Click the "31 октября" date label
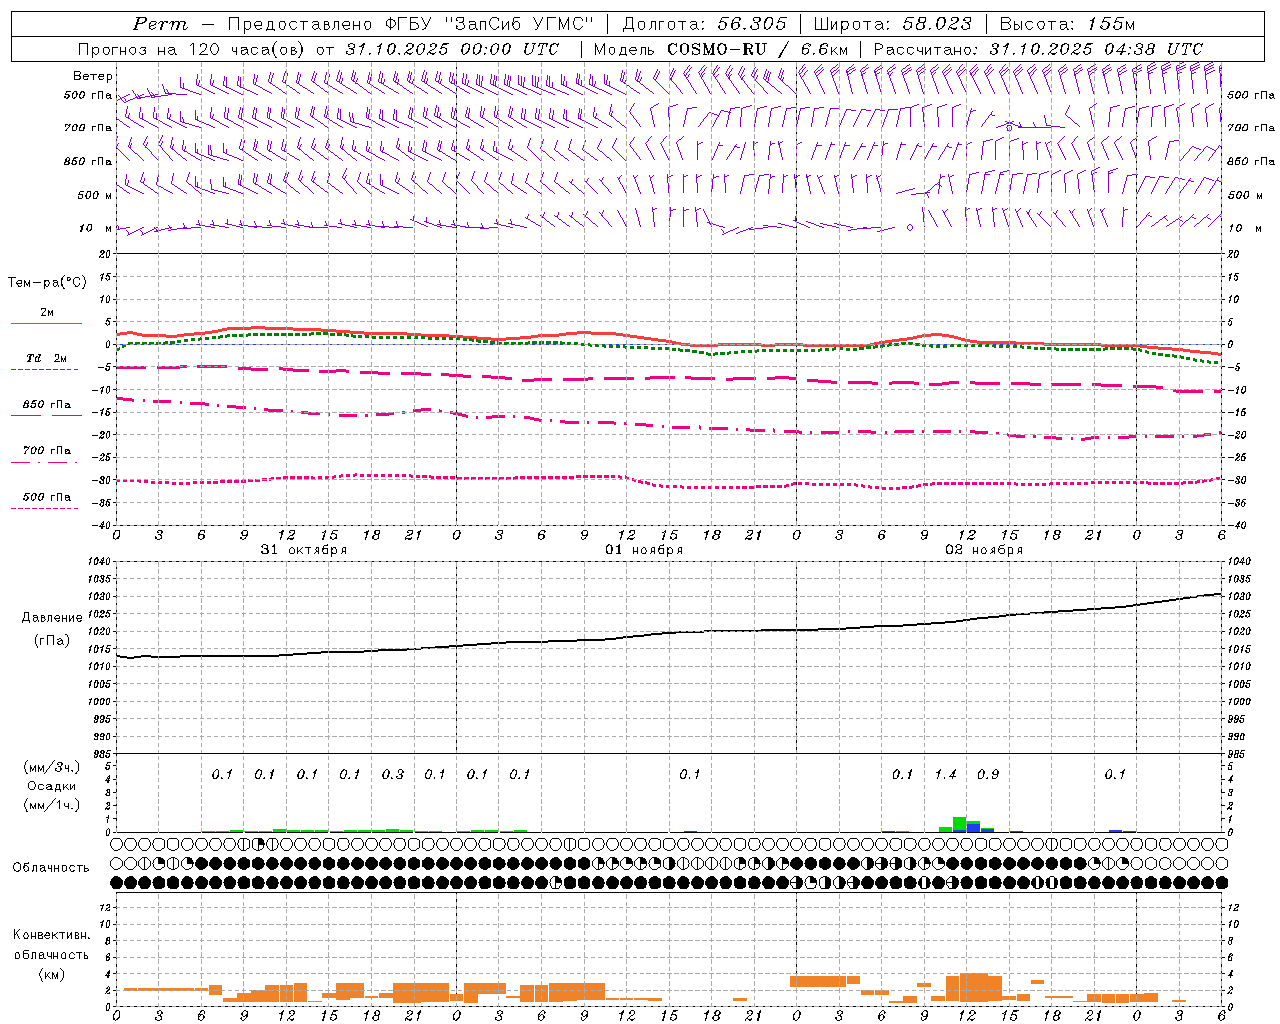Viewport: 1280px width, 1024px height. 304,550
